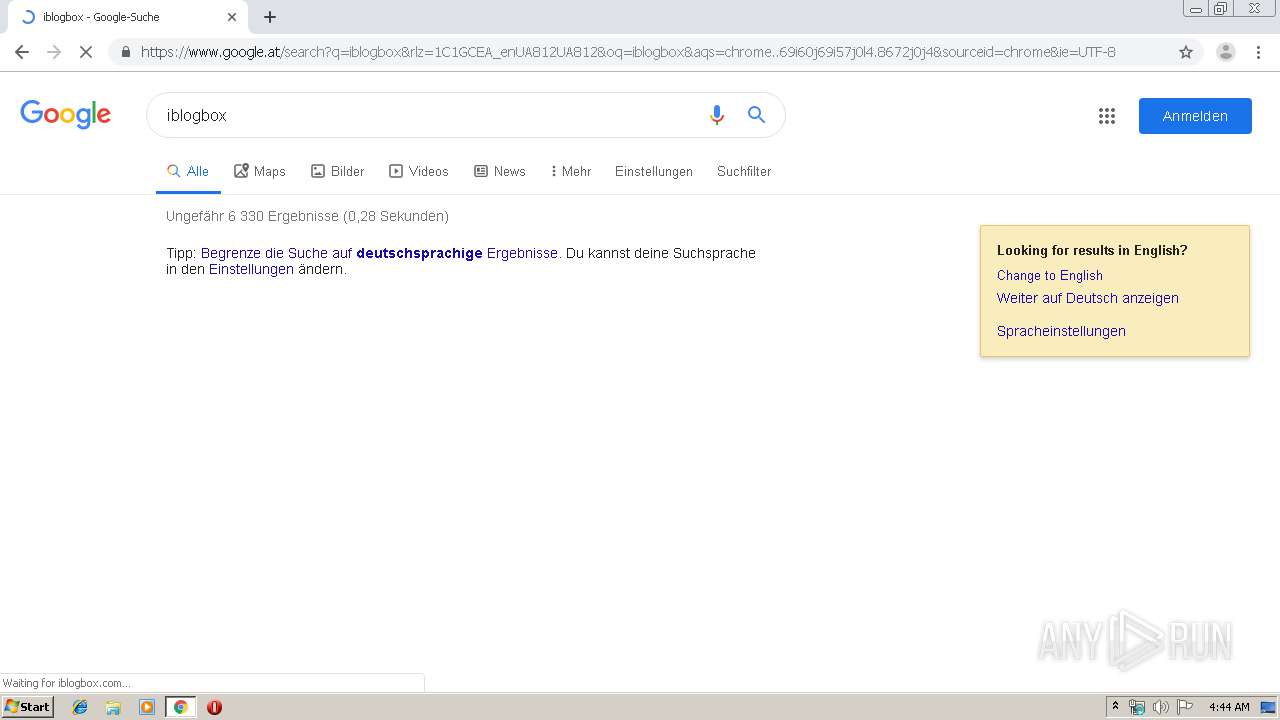Open the media player taskbar icon
Screen dimensions: 1280x720
pos(147,707)
